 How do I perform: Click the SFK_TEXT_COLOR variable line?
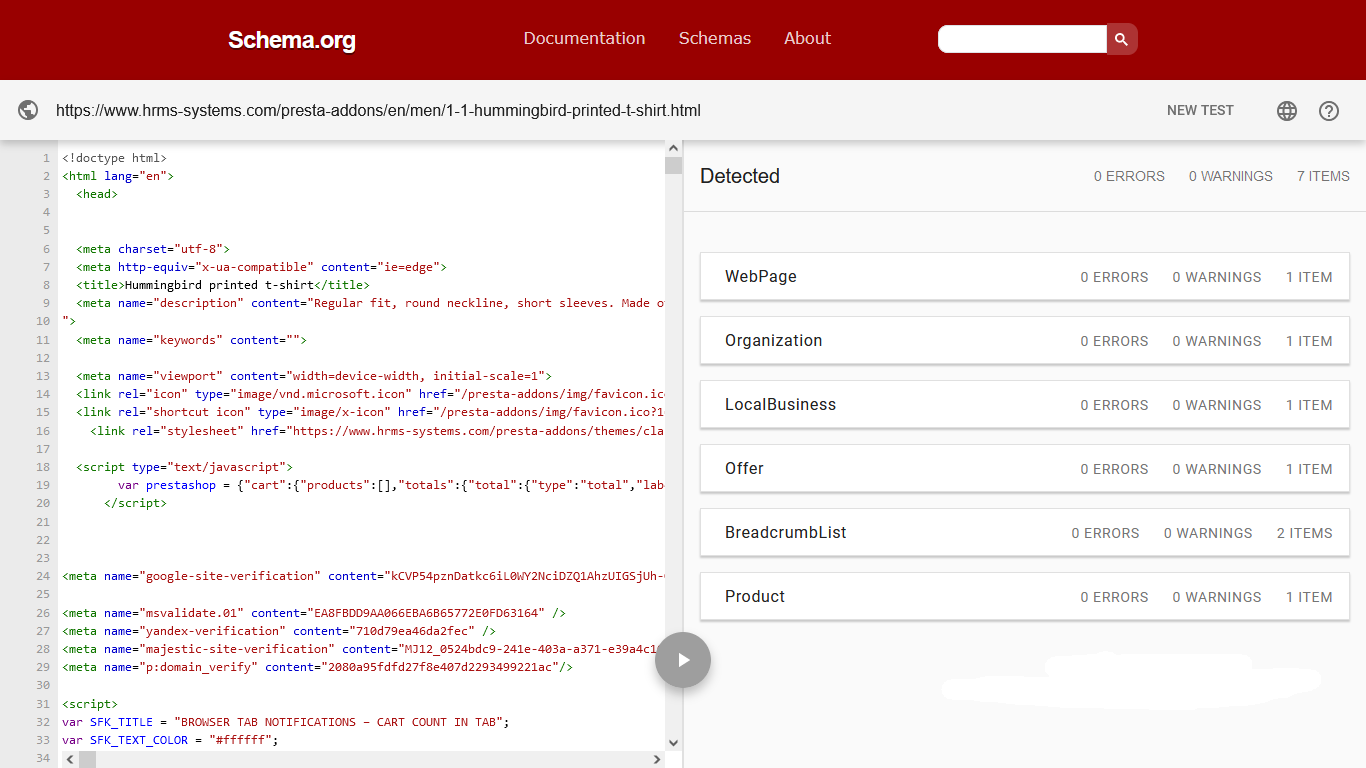point(170,740)
